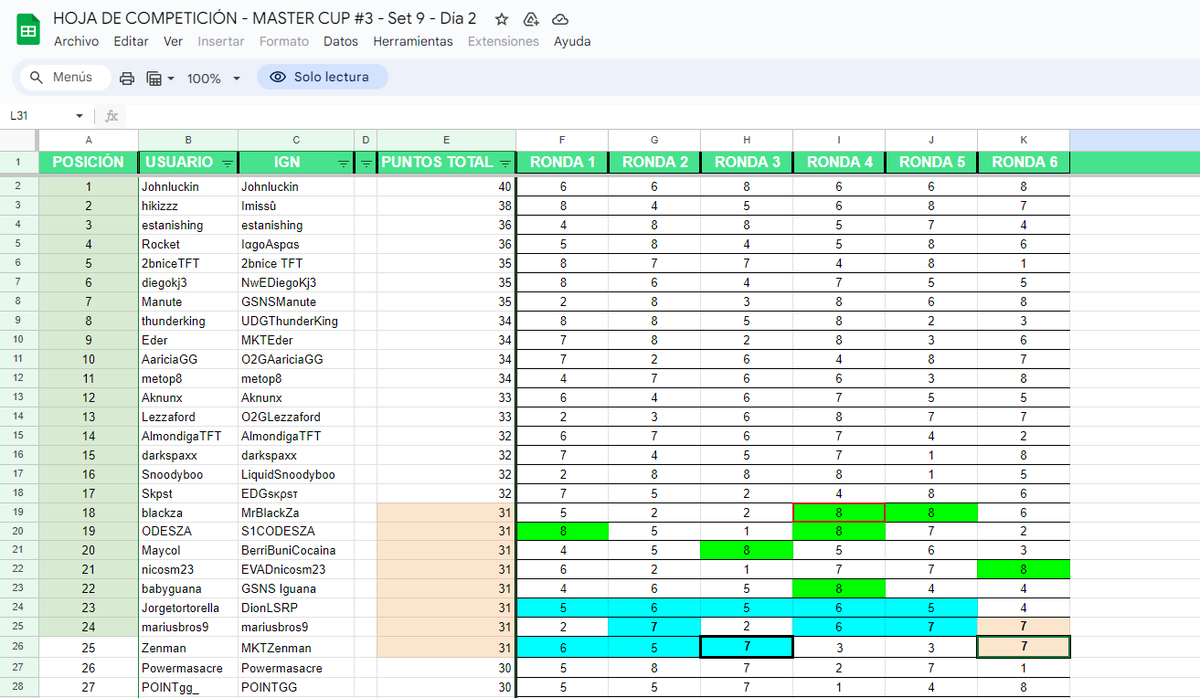Click the print icon

[x=127, y=78]
